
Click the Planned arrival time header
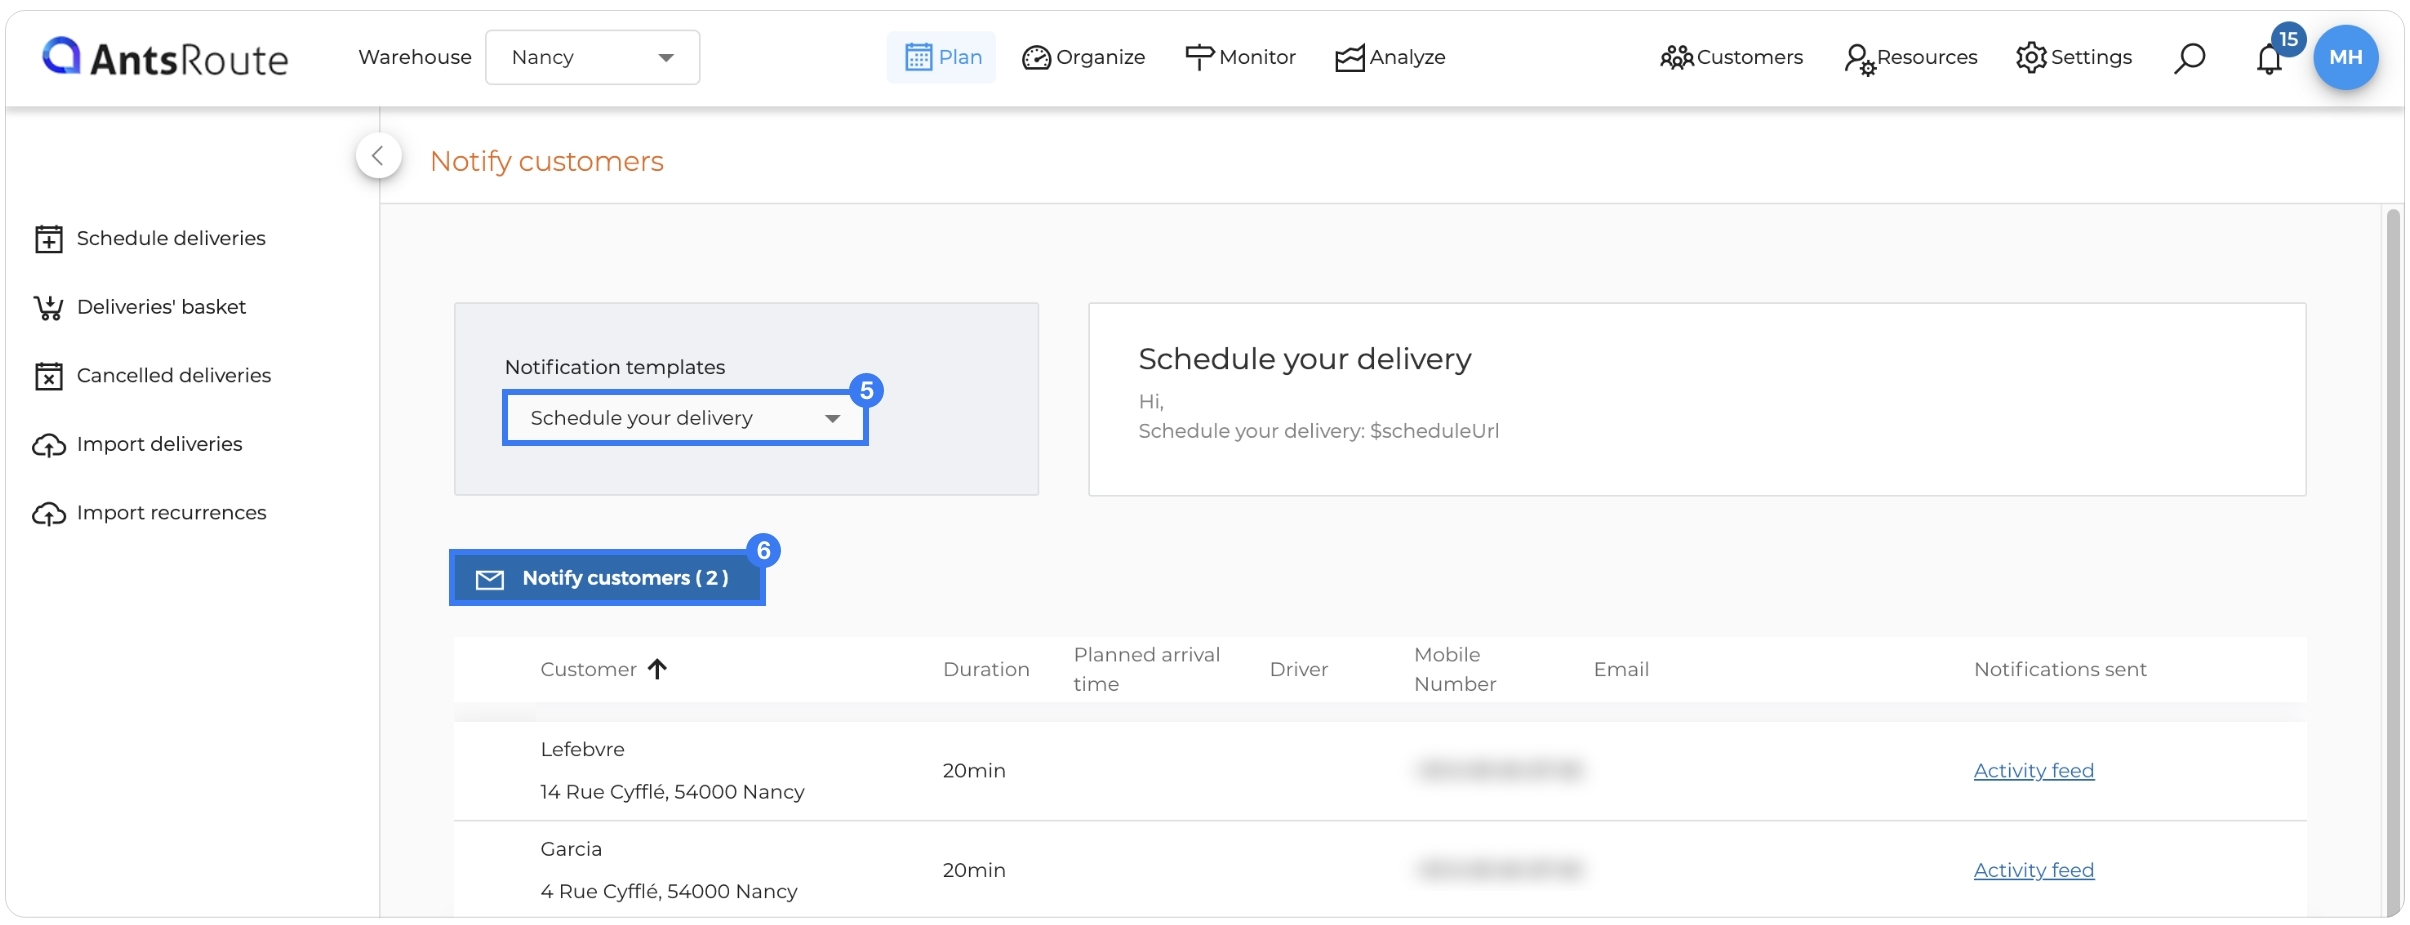point(1146,669)
